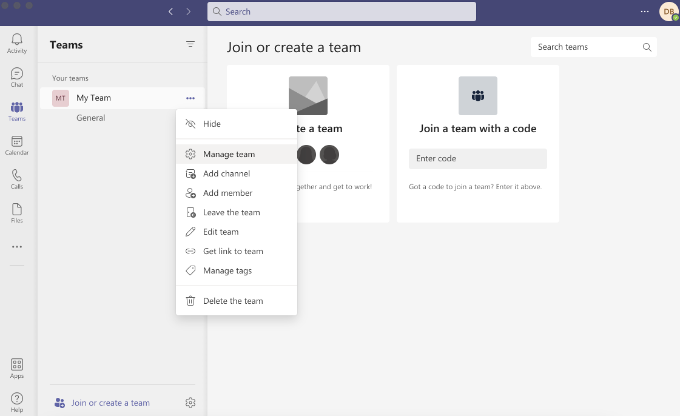Focus the top Search box
The height and width of the screenshot is (416, 680).
[x=341, y=12]
